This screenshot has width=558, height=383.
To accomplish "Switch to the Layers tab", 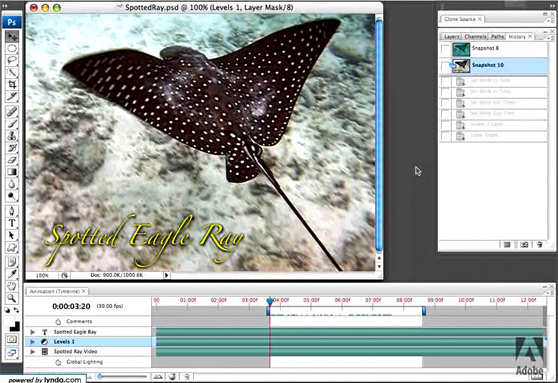I will tap(452, 37).
